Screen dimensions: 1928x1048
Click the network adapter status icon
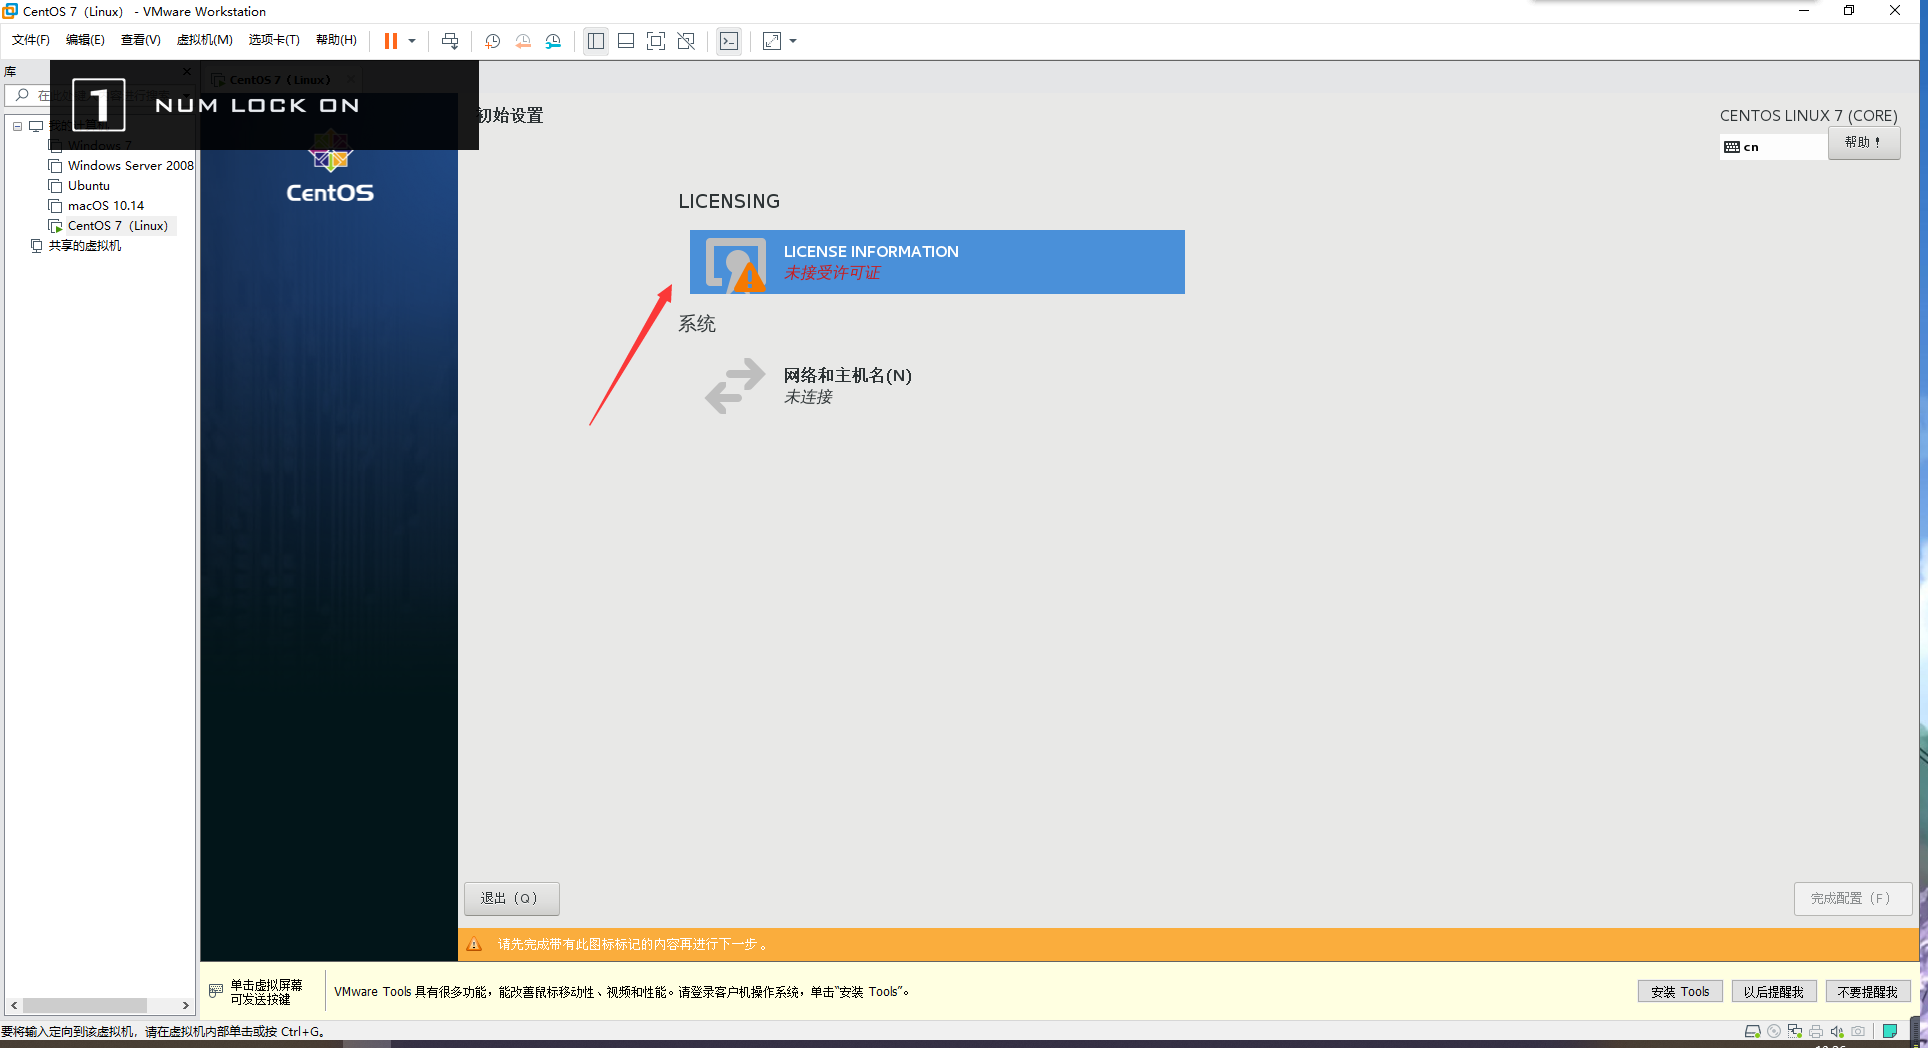1795,1031
